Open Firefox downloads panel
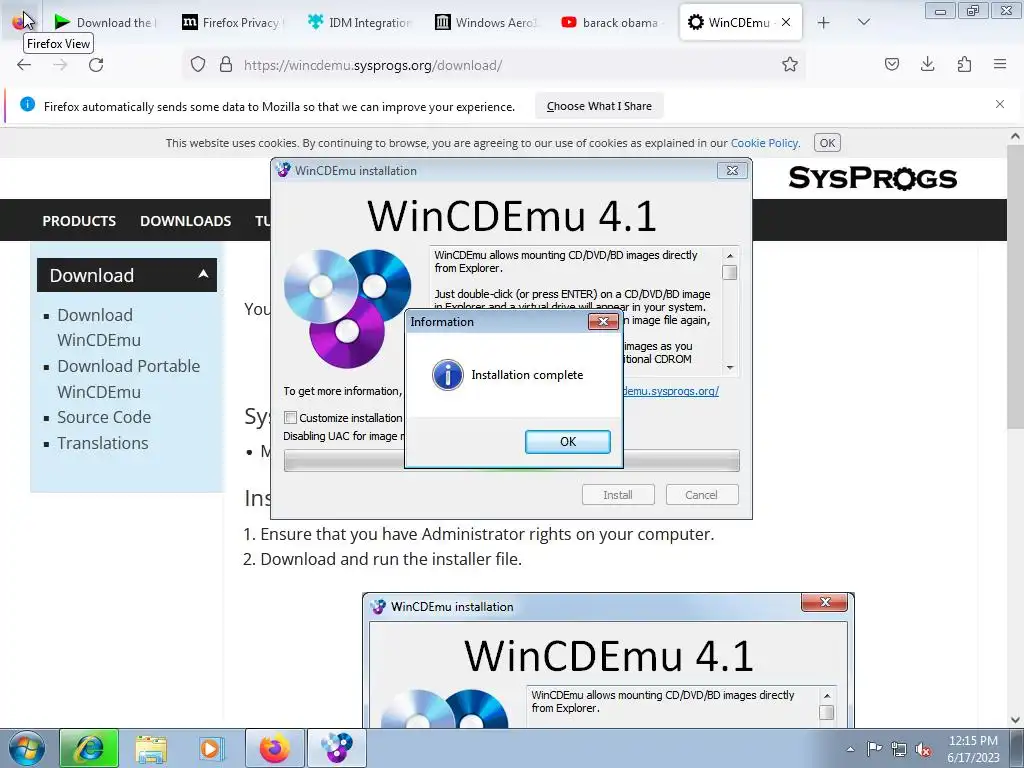1024x768 pixels. [x=927, y=64]
